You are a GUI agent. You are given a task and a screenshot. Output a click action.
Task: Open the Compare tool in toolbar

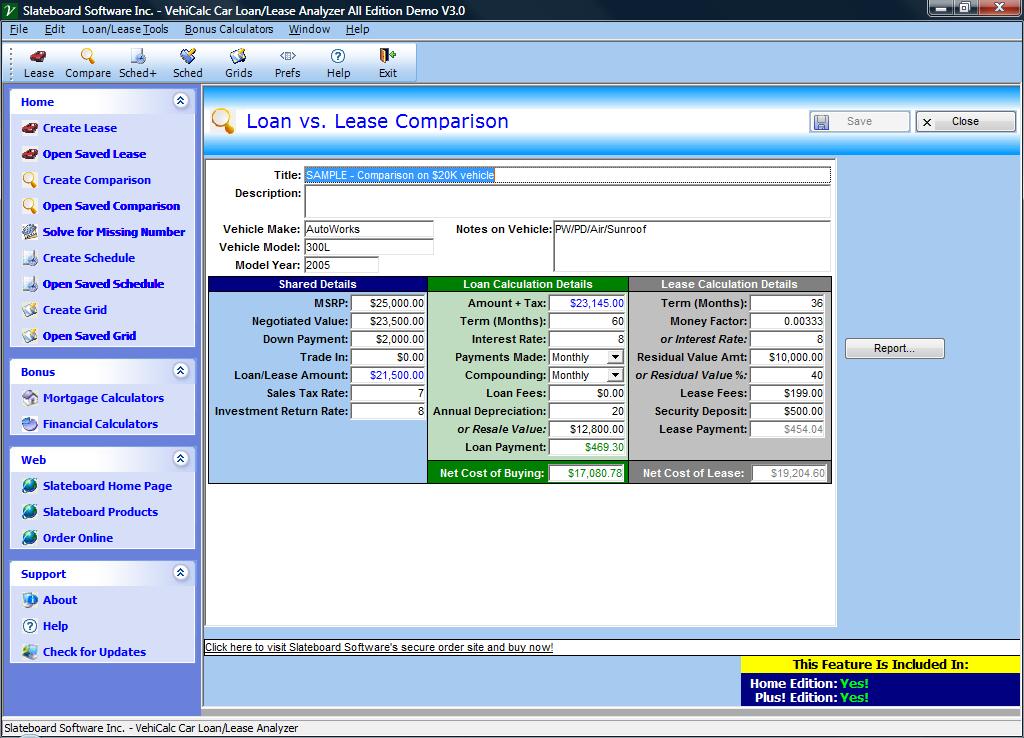pos(88,62)
